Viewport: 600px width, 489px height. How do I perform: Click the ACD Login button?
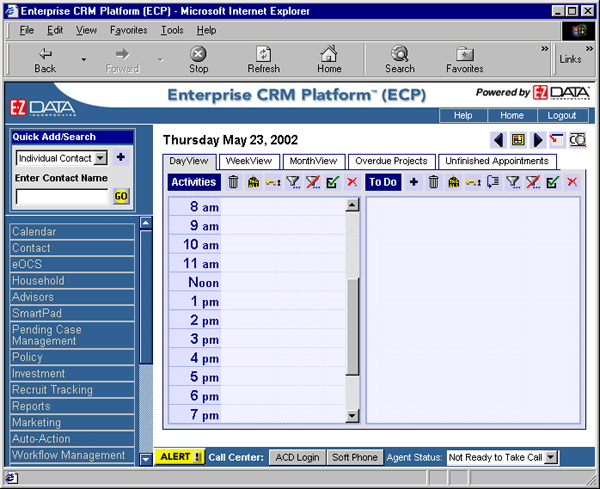coord(297,457)
